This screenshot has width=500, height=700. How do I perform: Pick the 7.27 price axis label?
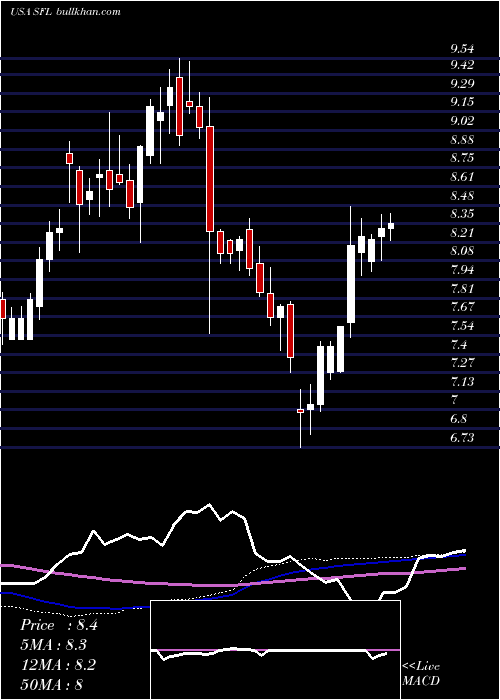462,362
